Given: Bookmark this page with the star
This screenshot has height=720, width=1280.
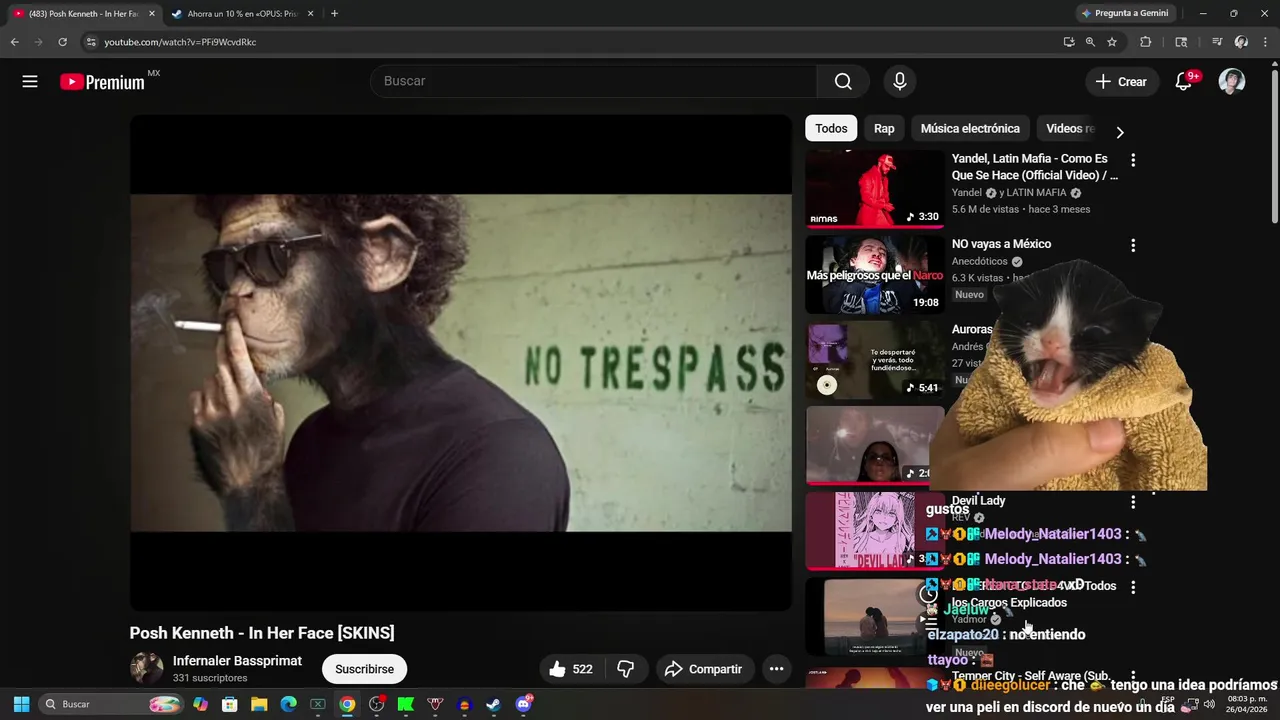Looking at the screenshot, I should [1112, 42].
